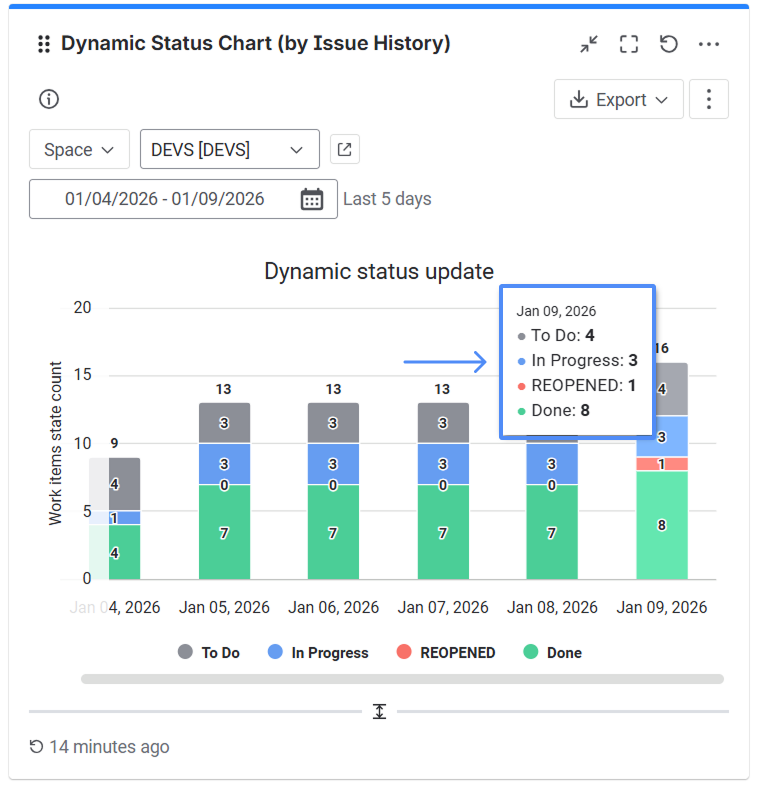Click the horizontal chart scrollbar

coord(402,679)
